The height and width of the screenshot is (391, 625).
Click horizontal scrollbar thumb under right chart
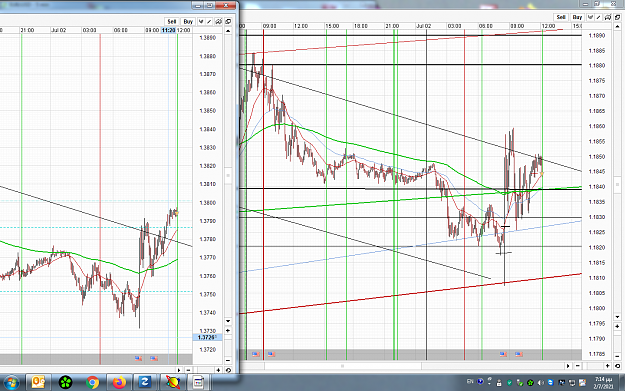pos(342,365)
